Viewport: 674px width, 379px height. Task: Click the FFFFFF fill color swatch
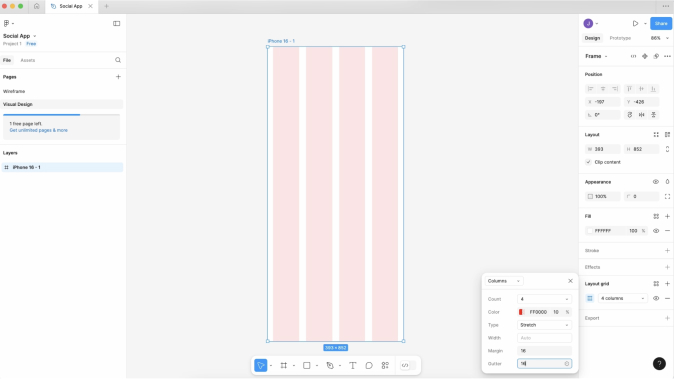[590, 231]
